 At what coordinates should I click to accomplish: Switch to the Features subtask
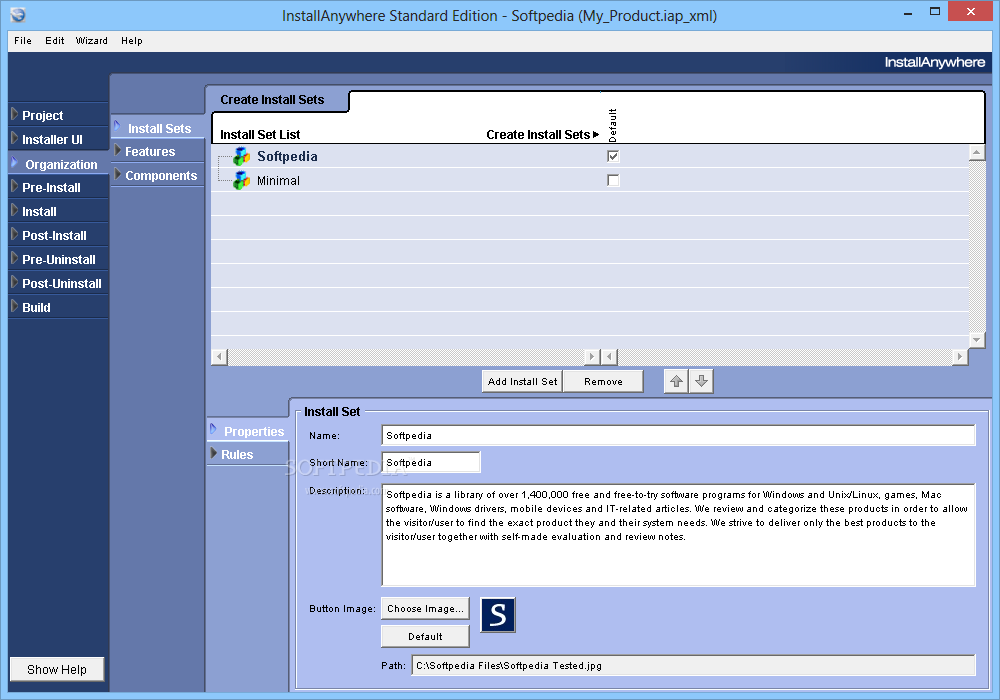158,151
